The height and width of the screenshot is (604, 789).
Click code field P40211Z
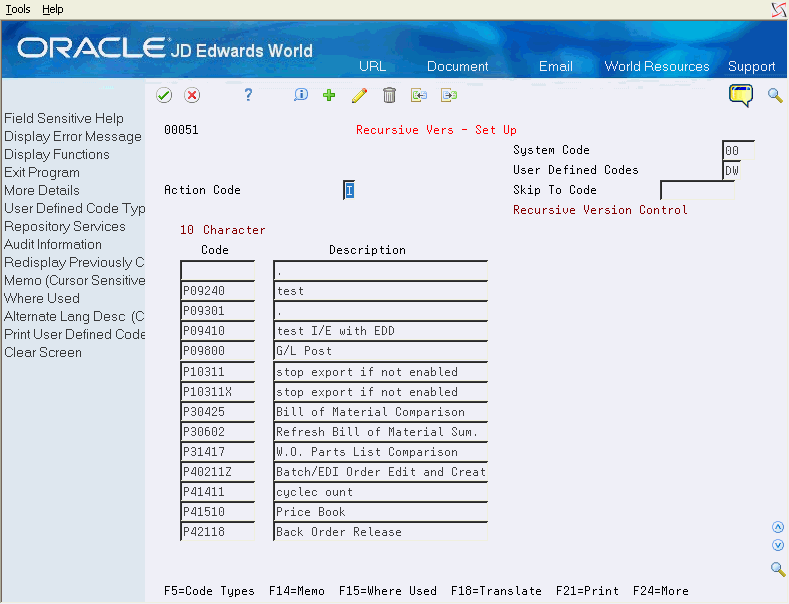[x=217, y=472]
